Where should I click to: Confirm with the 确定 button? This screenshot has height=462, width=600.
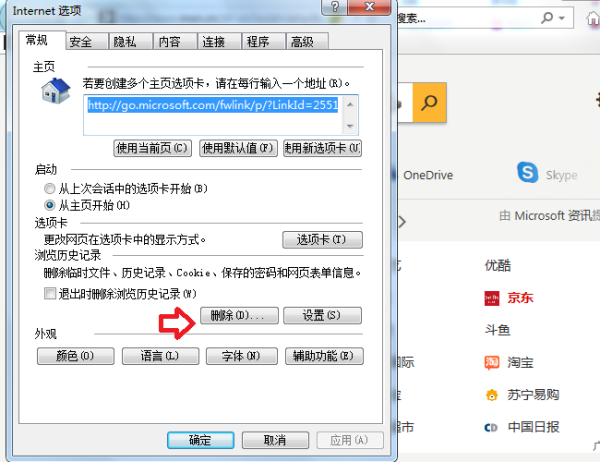pyautogui.click(x=201, y=440)
